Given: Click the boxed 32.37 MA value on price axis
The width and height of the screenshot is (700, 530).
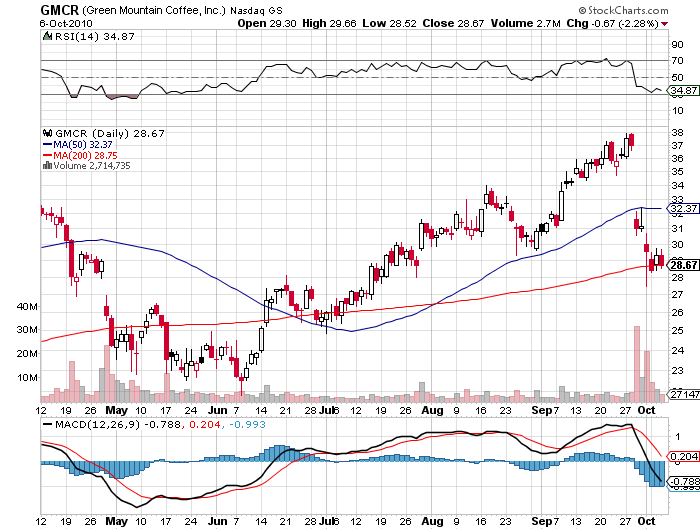Looking at the screenshot, I should [x=683, y=209].
